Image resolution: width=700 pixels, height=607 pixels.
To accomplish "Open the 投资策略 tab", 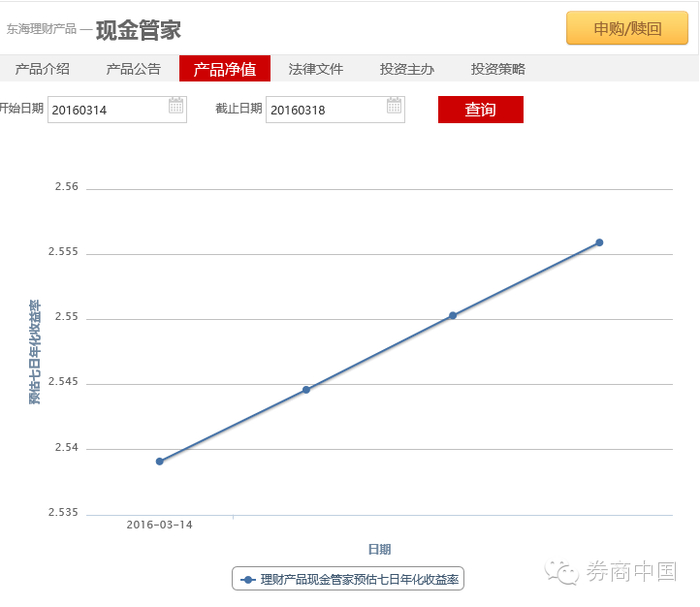I will pos(498,69).
